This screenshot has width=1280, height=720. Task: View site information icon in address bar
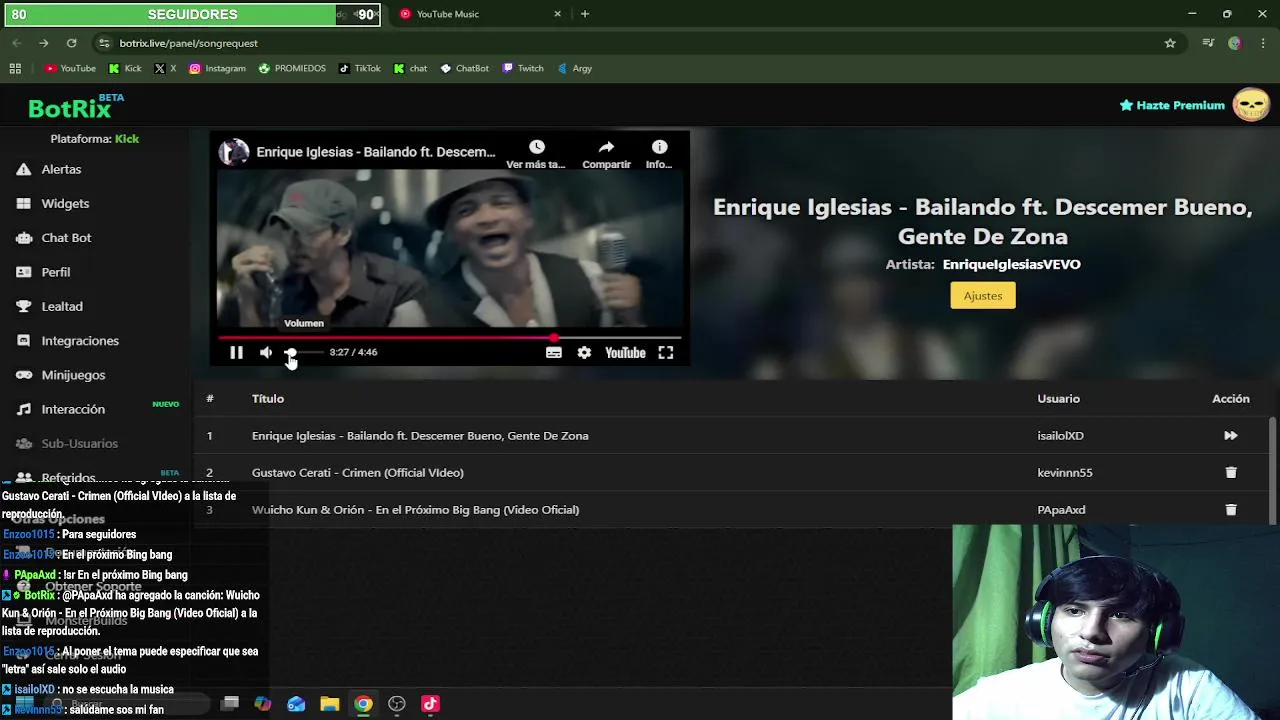click(x=103, y=43)
